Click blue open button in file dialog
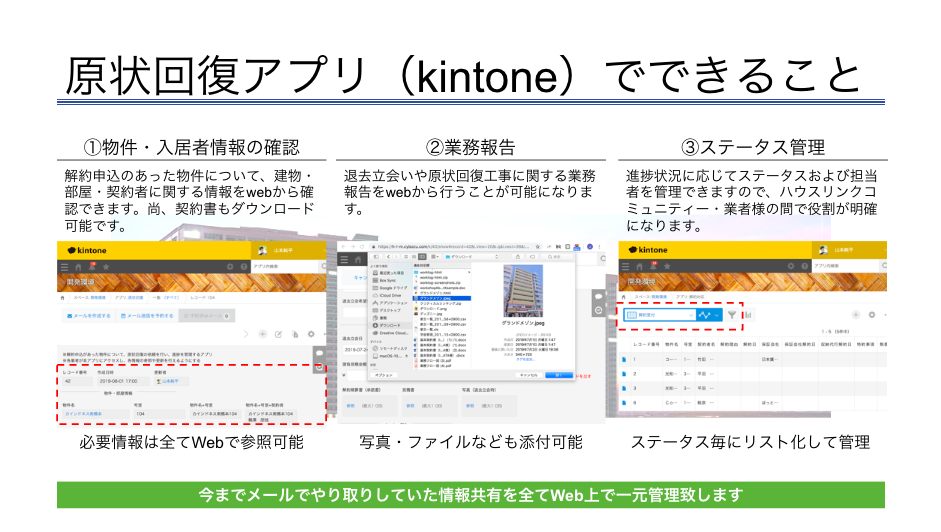The image size is (941, 532). pyautogui.click(x=559, y=375)
